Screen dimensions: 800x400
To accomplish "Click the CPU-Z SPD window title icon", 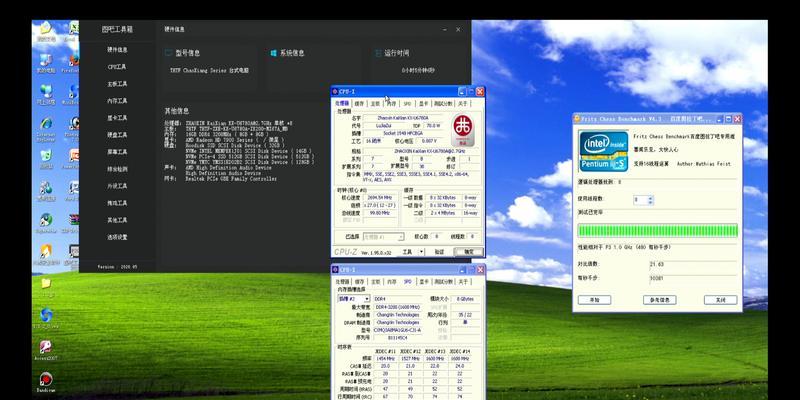I will tap(335, 269).
